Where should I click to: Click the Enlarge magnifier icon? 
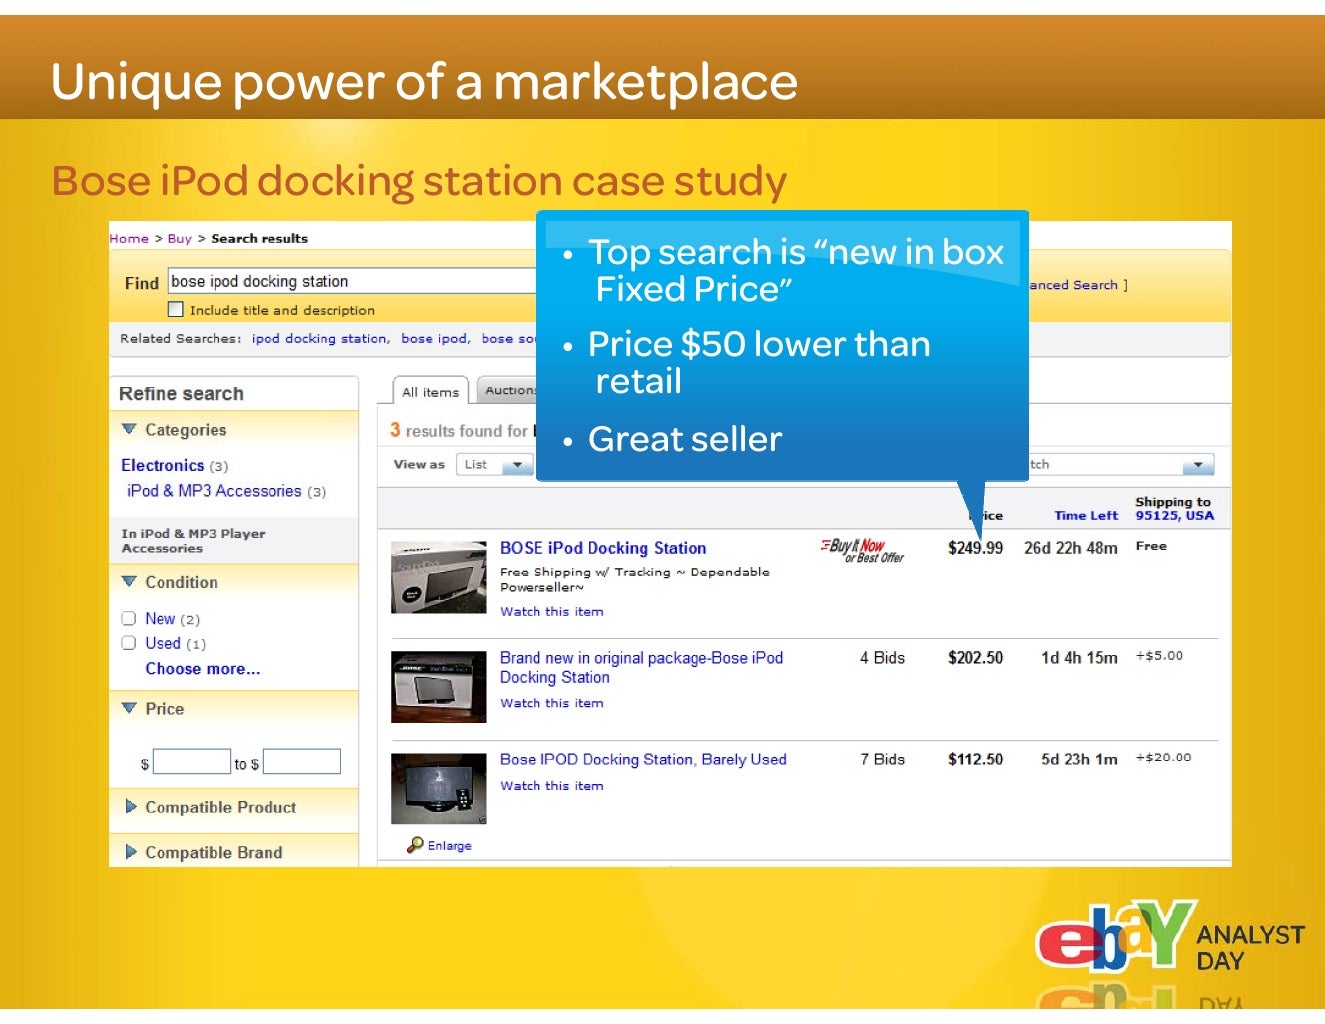[415, 845]
